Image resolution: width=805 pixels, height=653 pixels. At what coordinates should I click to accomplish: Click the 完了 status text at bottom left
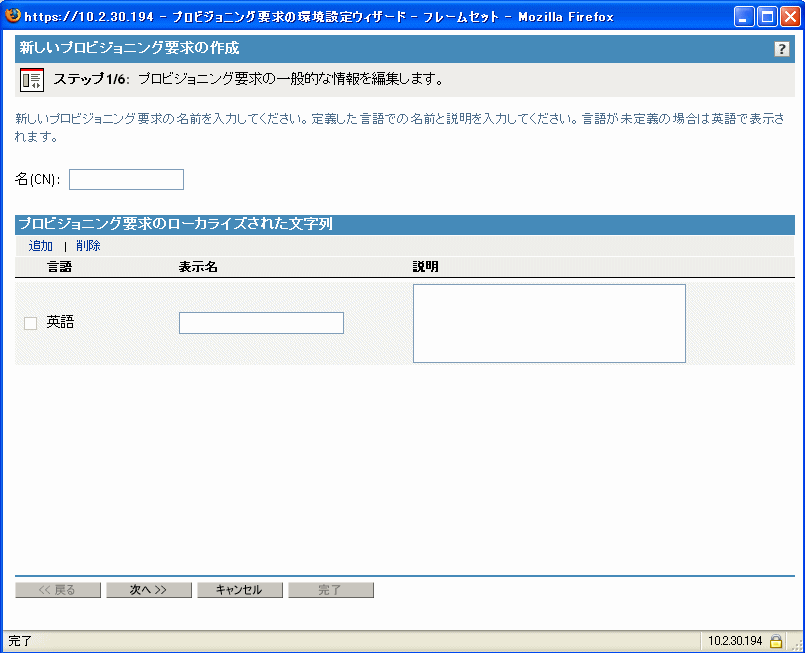(18, 638)
